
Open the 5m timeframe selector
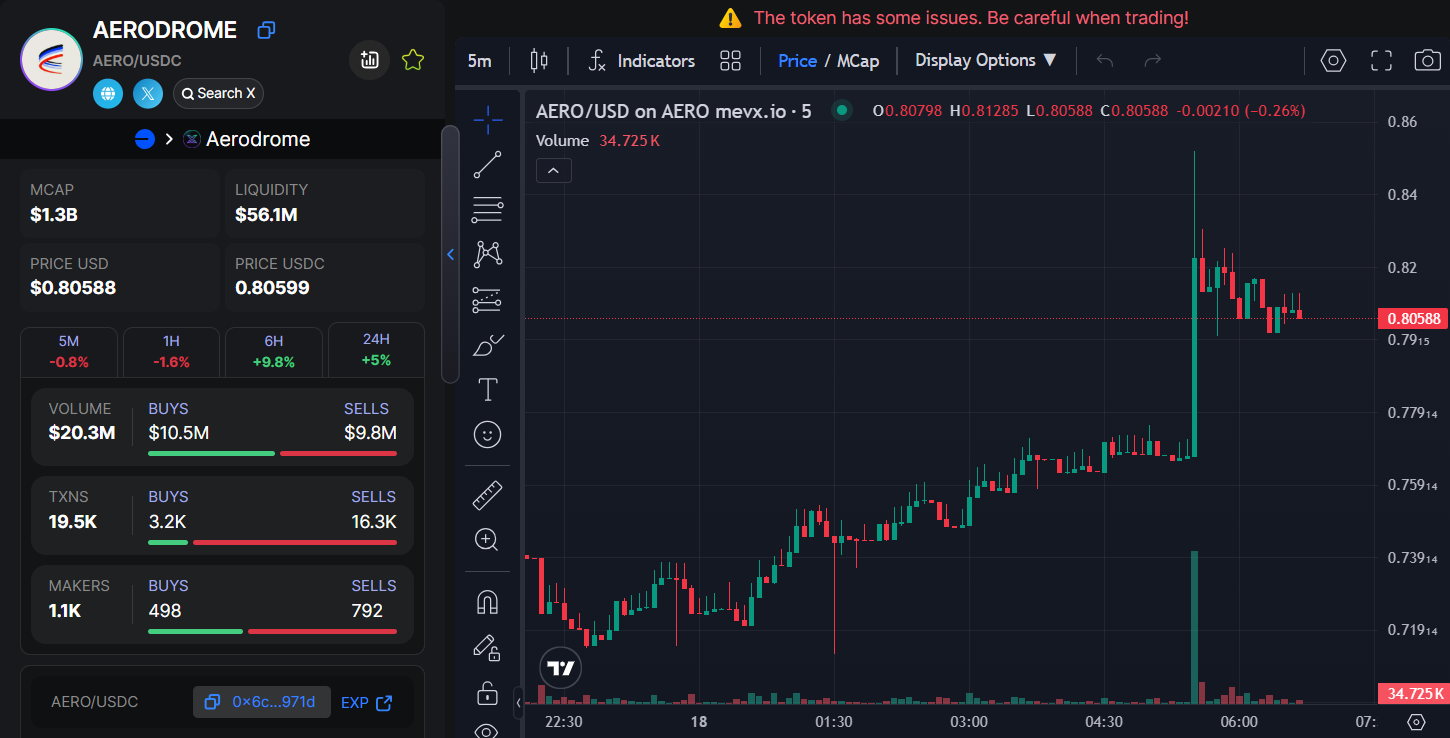(x=480, y=61)
